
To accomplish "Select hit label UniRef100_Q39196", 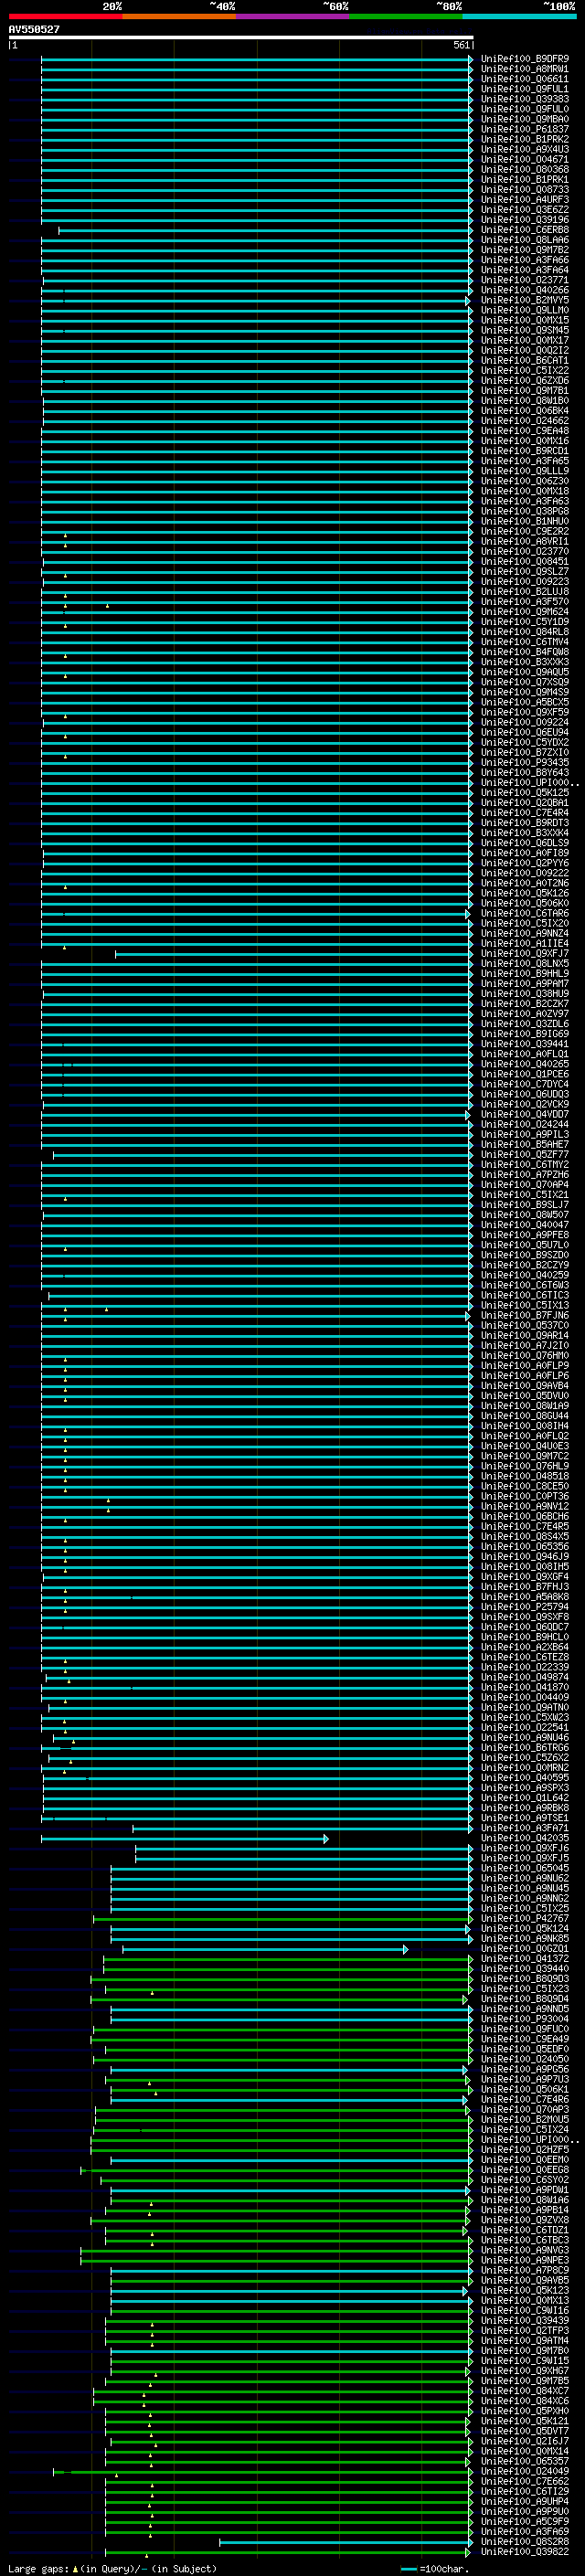I will (524, 220).
